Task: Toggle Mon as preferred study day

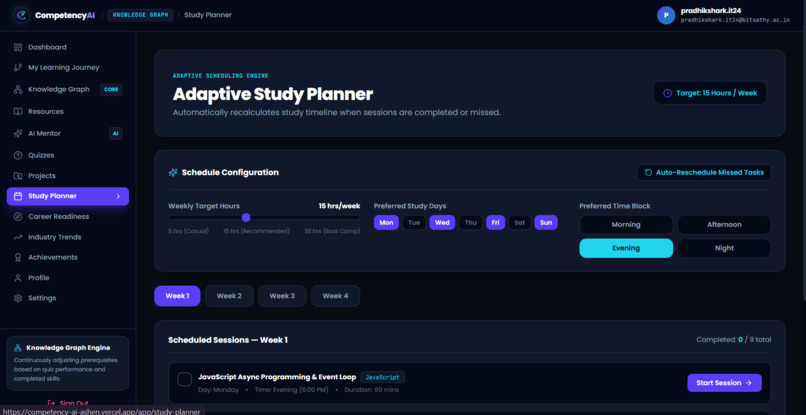Action: (387, 223)
